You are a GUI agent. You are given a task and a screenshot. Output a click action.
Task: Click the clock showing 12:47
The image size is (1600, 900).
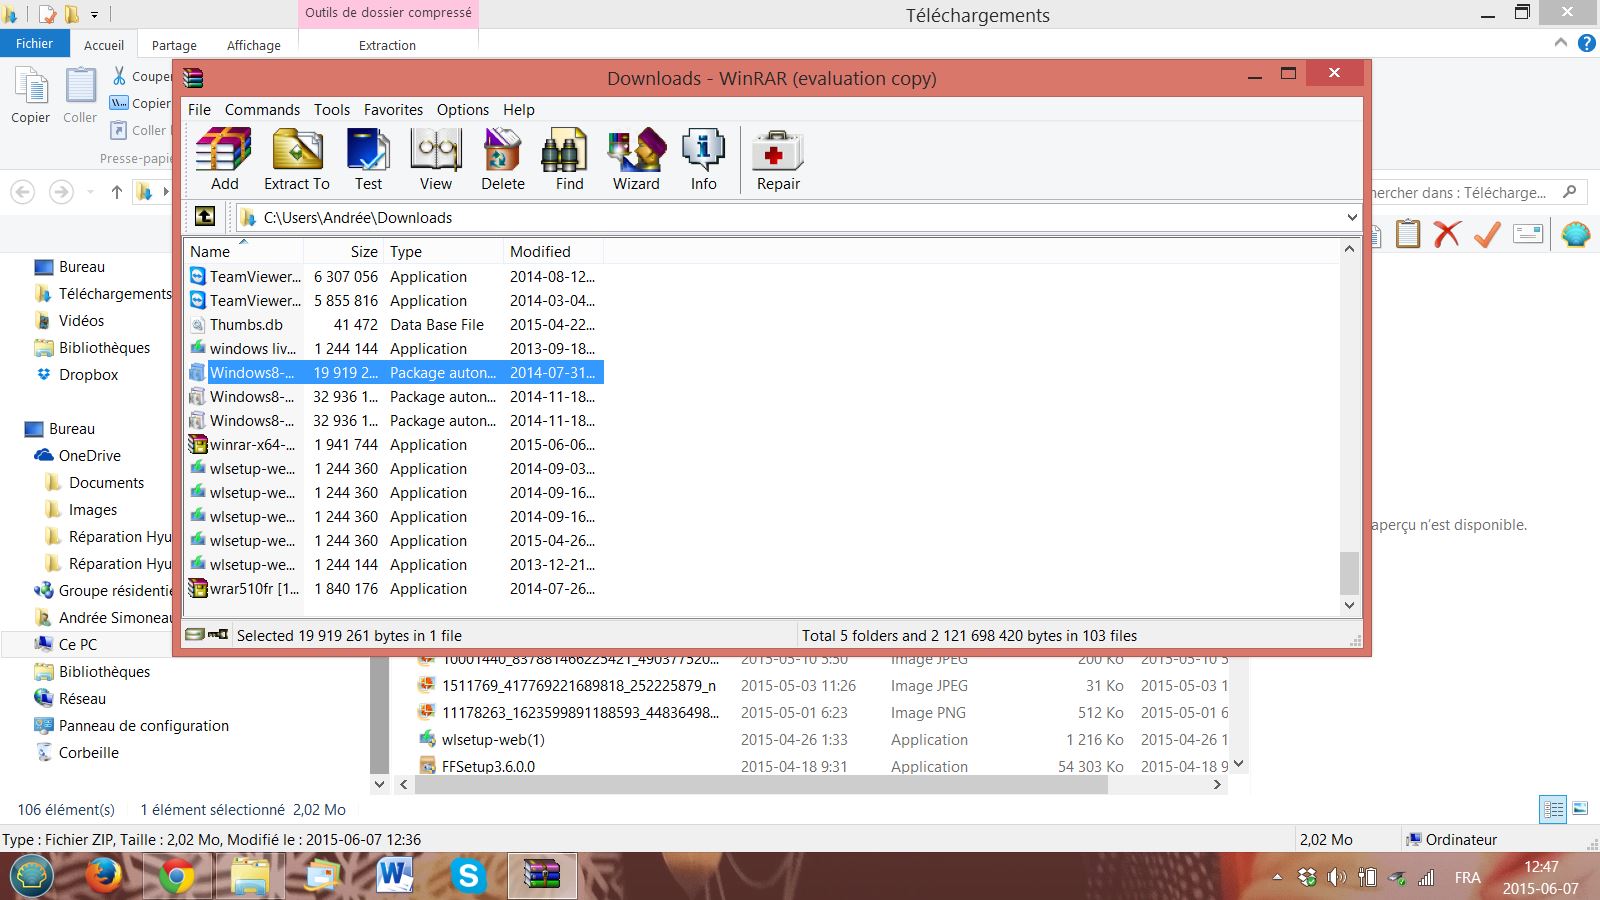(x=1541, y=867)
